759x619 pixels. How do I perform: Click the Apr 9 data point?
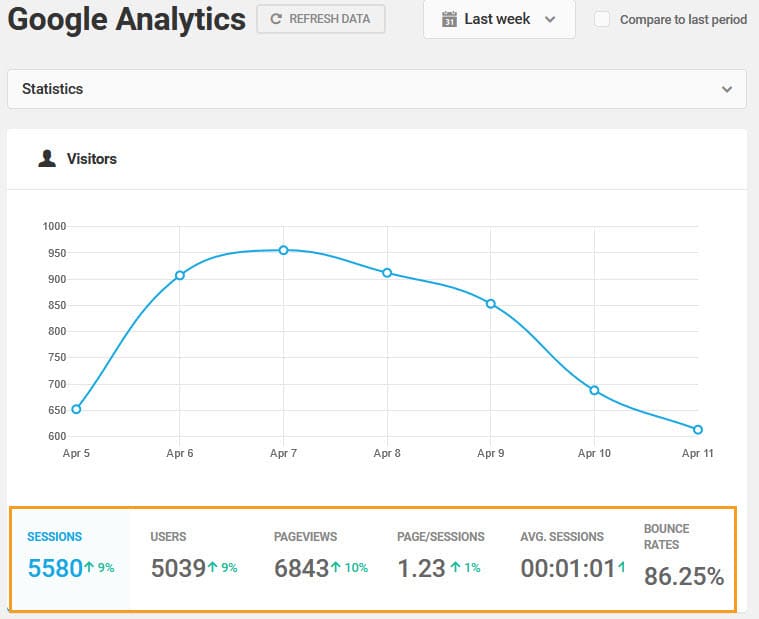[491, 304]
